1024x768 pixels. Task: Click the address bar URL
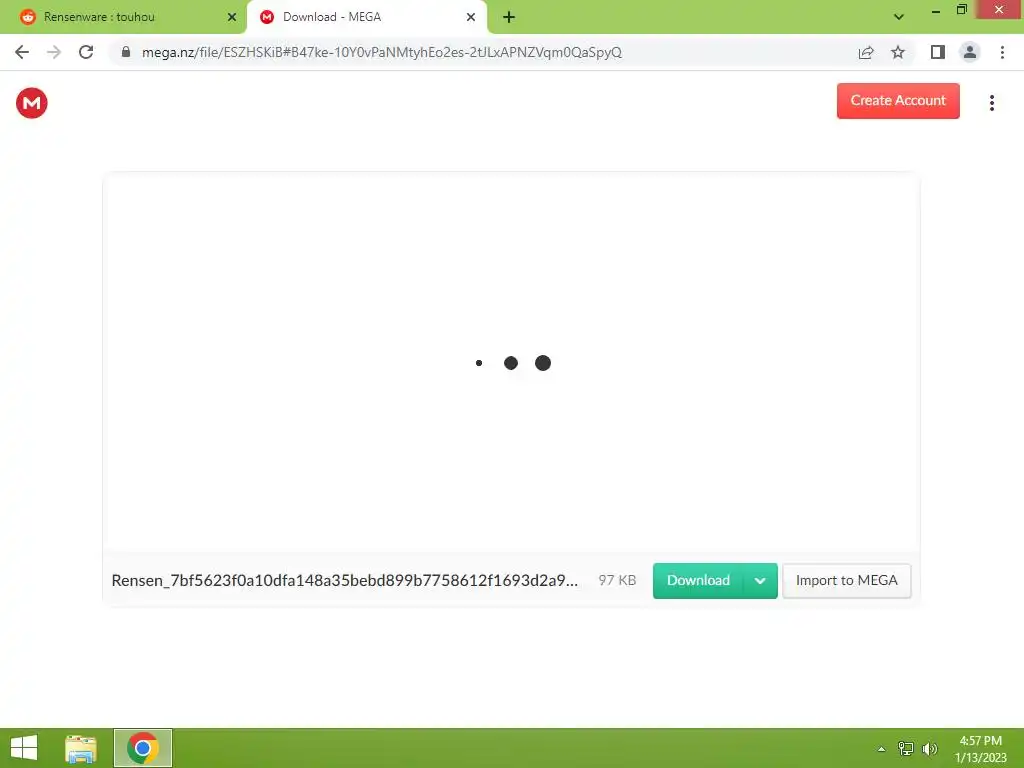(x=382, y=52)
